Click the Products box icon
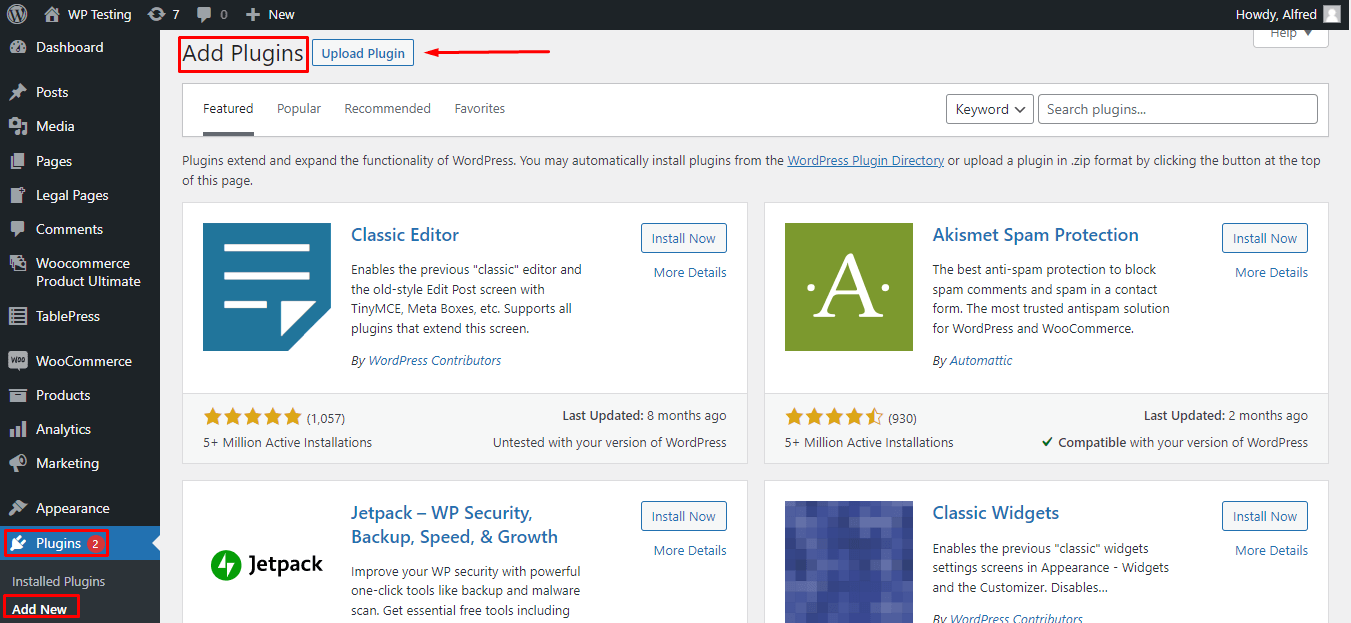The image size is (1351, 623). [17, 395]
